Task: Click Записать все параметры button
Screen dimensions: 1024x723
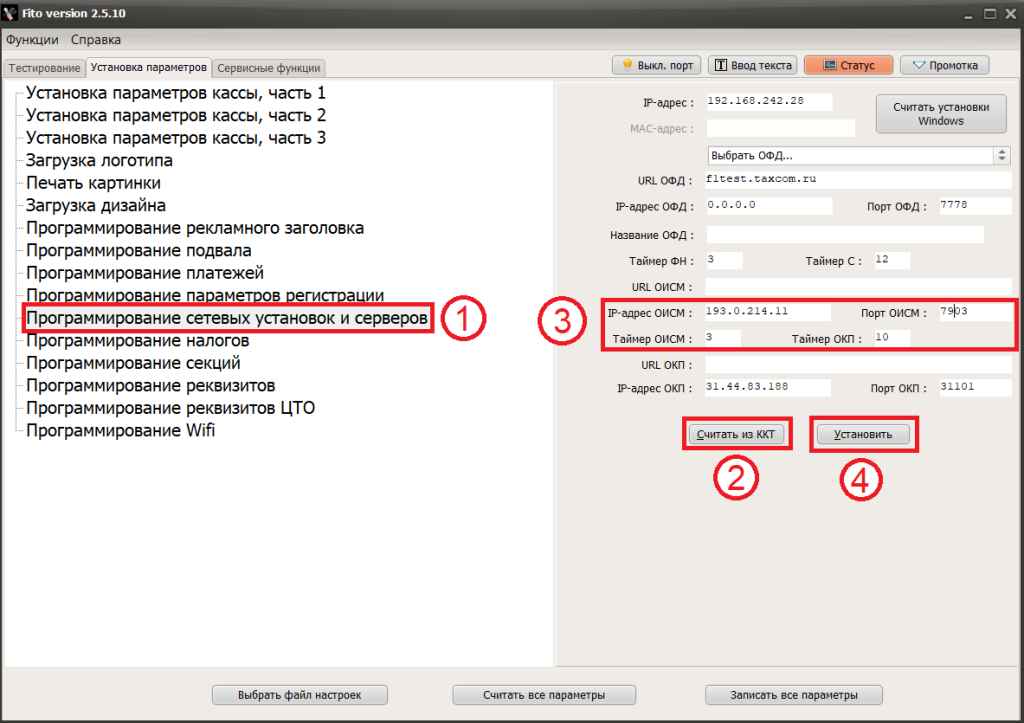Action: coord(794,695)
